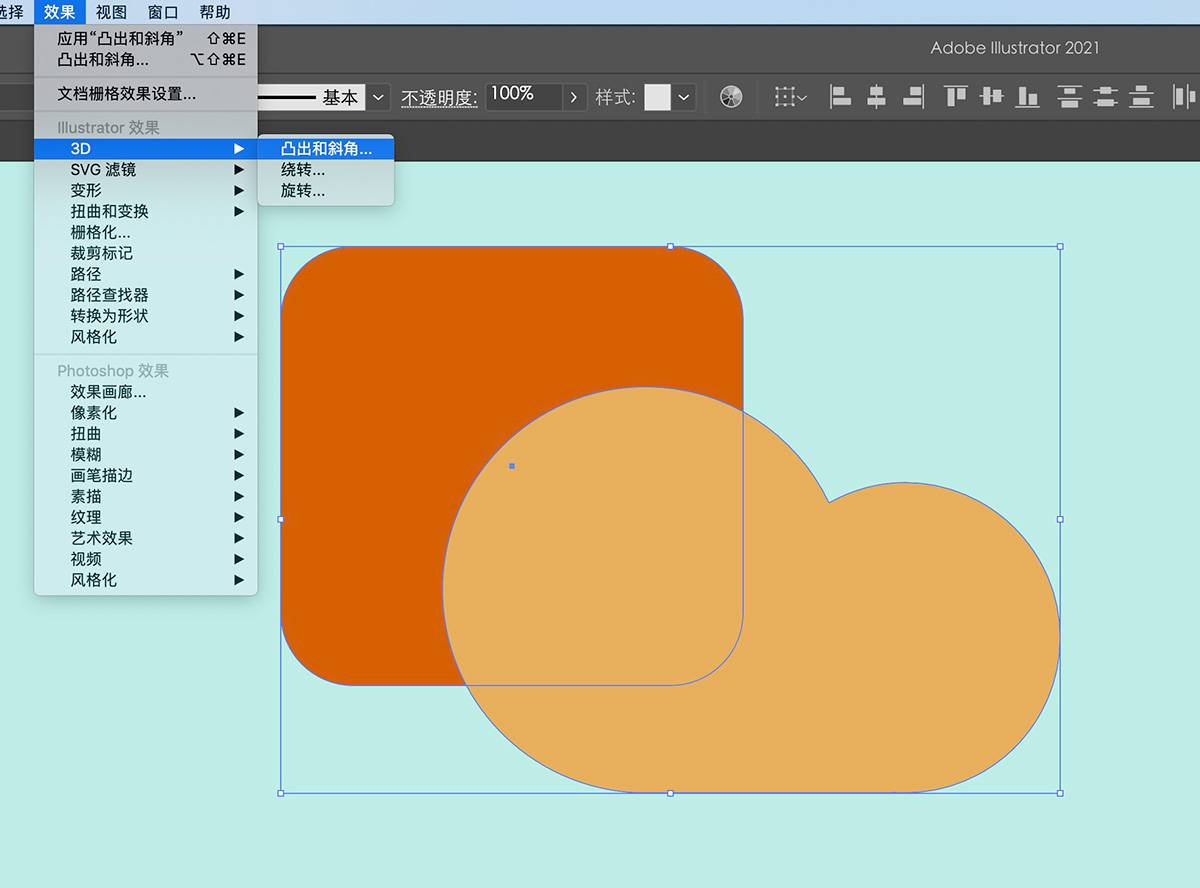Click Horizontal Align Left icon
Image resolution: width=1200 pixels, height=888 pixels.
coord(840,97)
